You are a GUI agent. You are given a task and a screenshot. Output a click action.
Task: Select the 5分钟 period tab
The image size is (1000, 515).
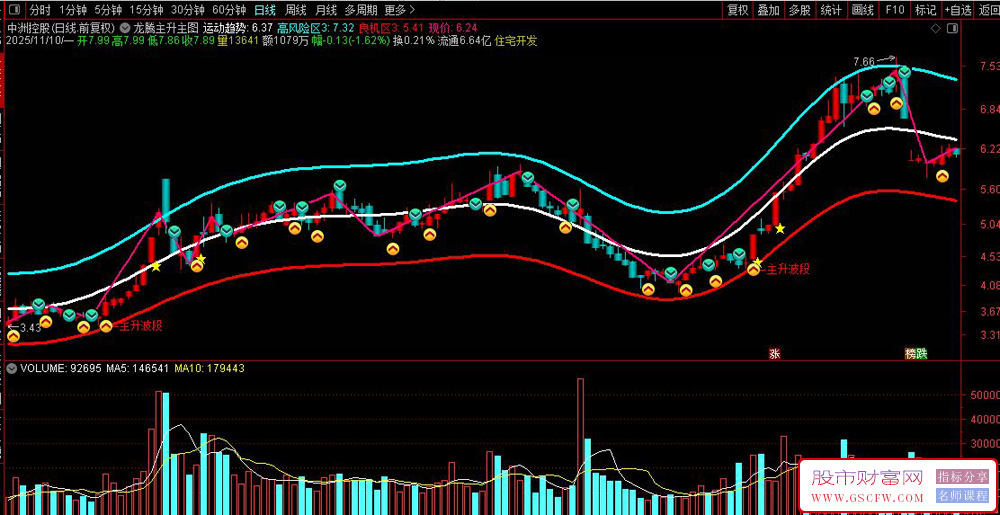(x=108, y=10)
